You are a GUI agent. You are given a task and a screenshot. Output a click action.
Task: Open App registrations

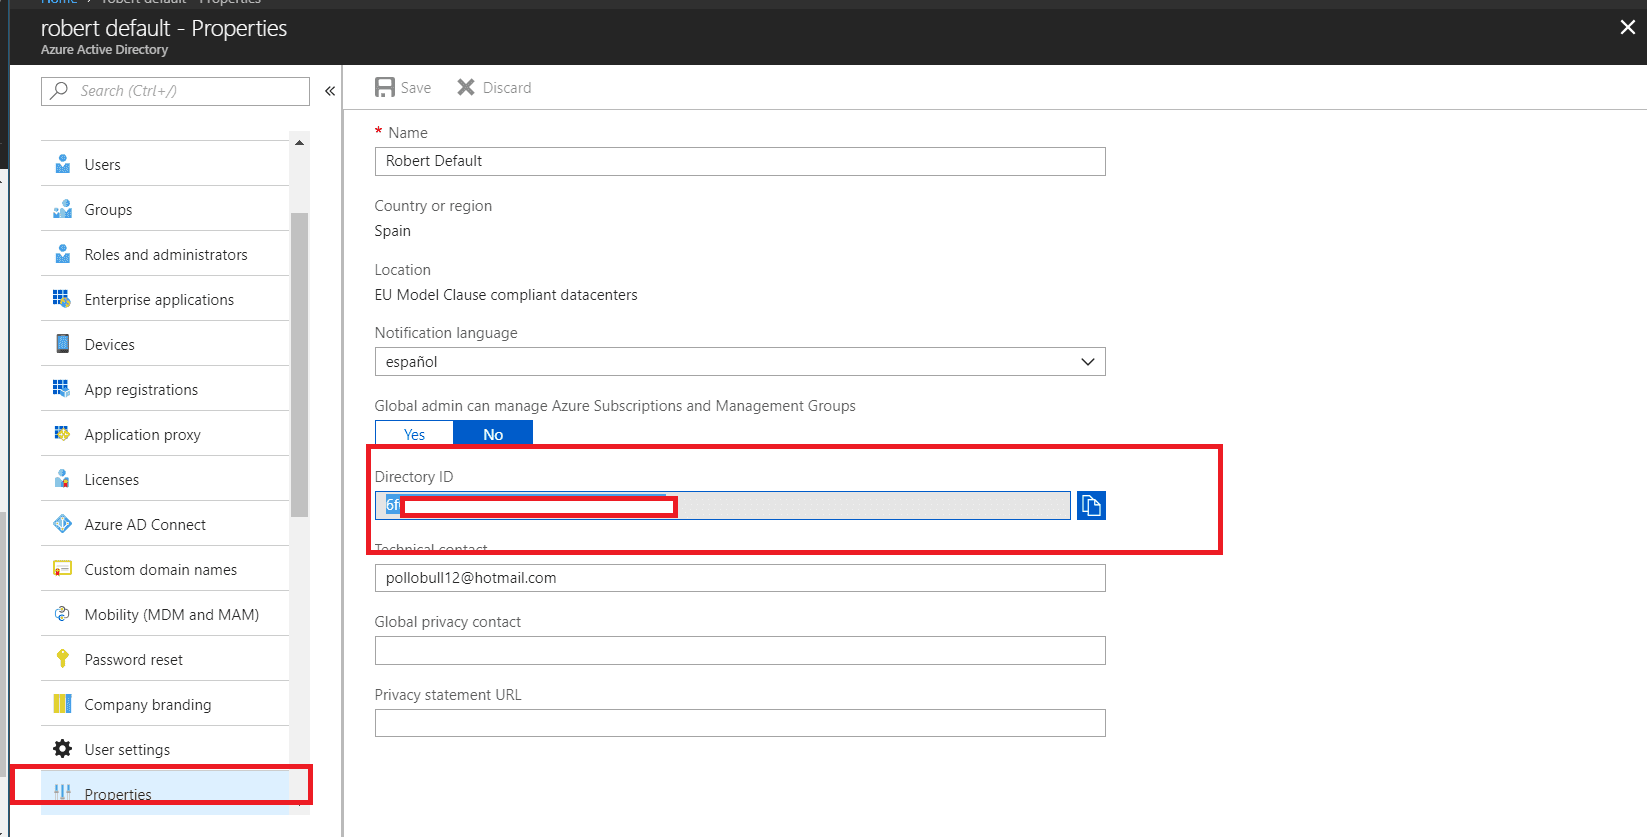[165, 389]
